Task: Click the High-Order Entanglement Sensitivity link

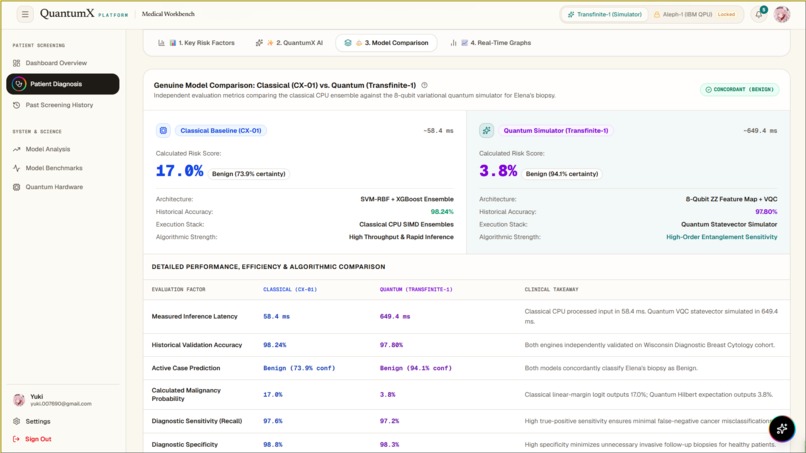Action: click(722, 237)
